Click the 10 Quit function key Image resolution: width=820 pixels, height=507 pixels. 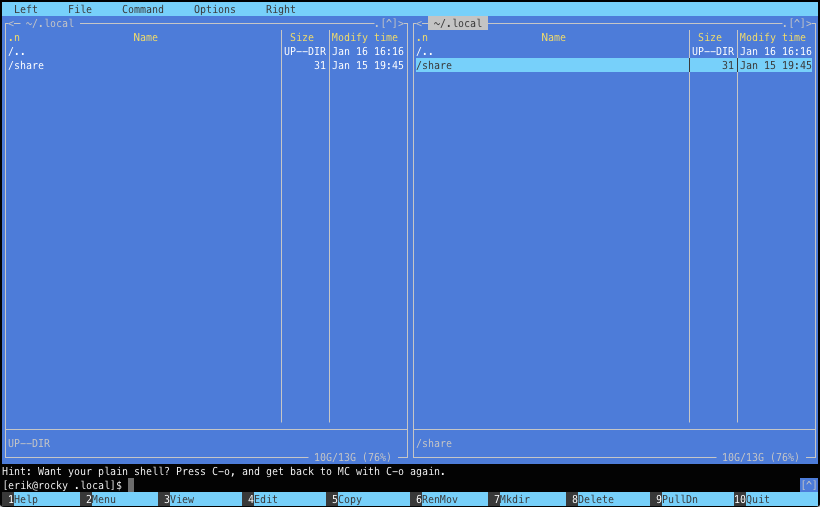click(776, 499)
